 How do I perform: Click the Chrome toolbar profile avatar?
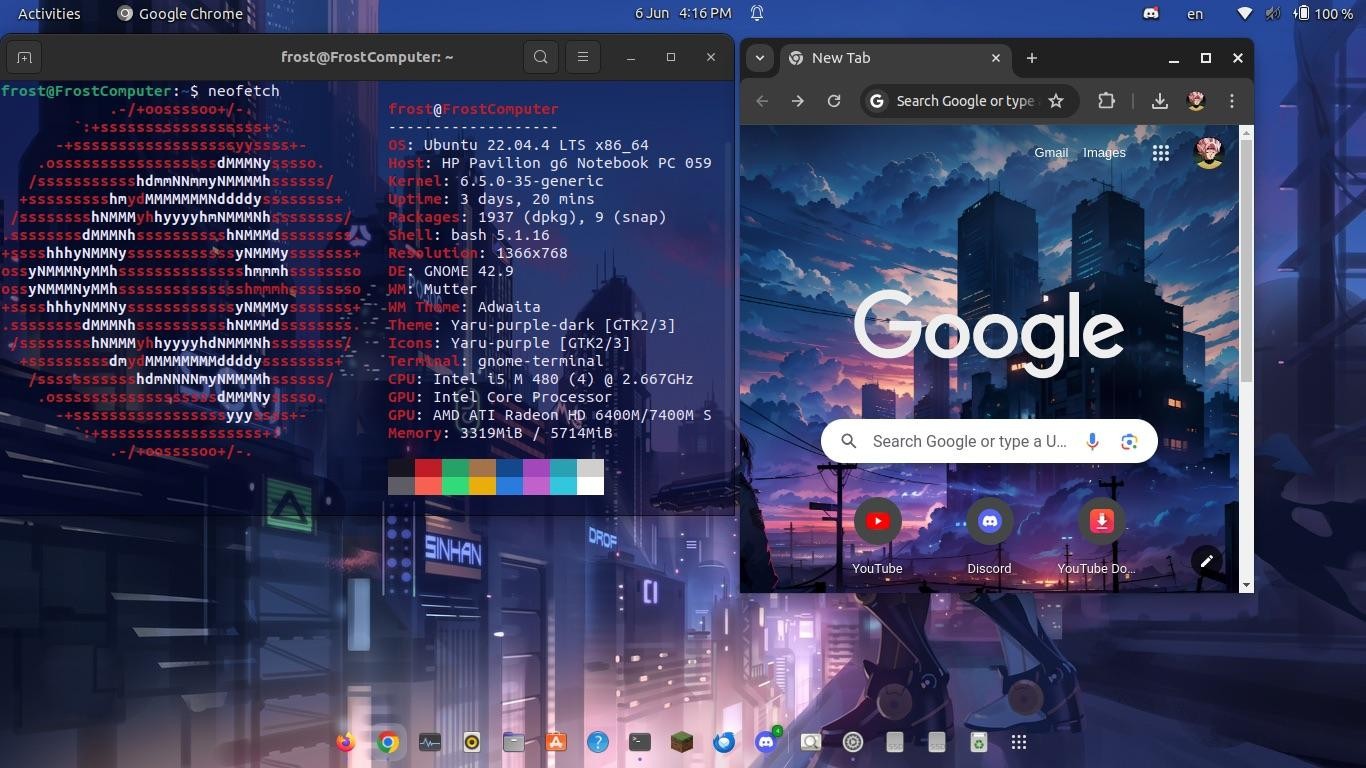point(1196,101)
